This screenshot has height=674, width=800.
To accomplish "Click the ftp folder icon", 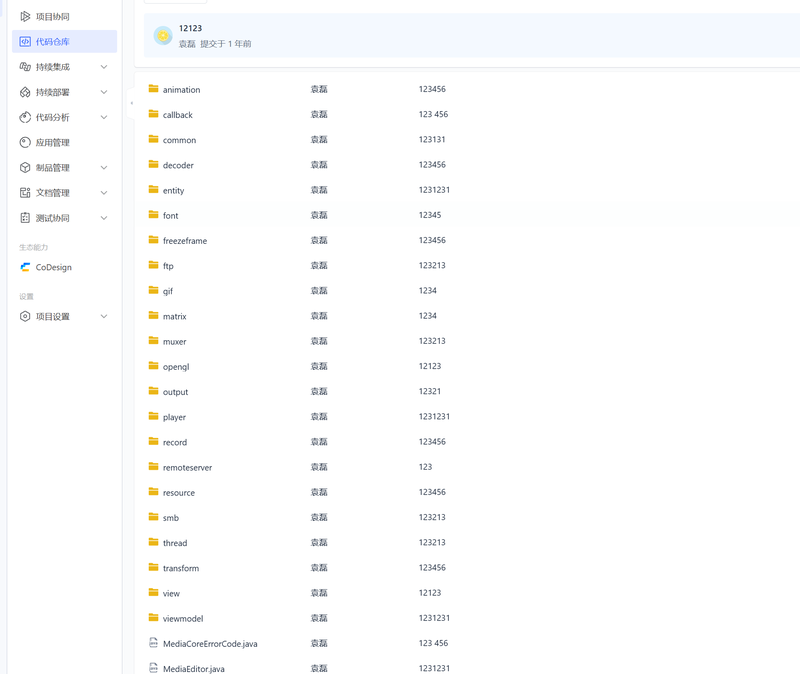I will [x=154, y=265].
